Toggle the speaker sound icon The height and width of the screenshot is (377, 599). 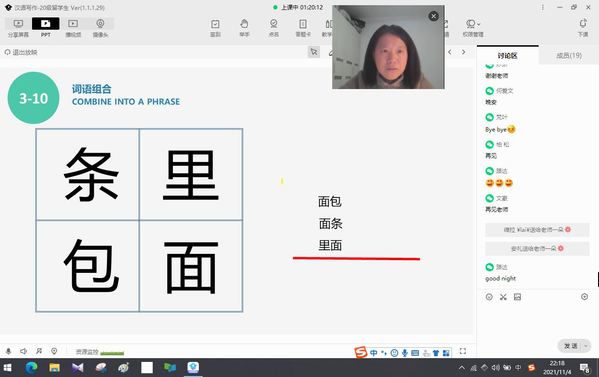[x=23, y=351]
